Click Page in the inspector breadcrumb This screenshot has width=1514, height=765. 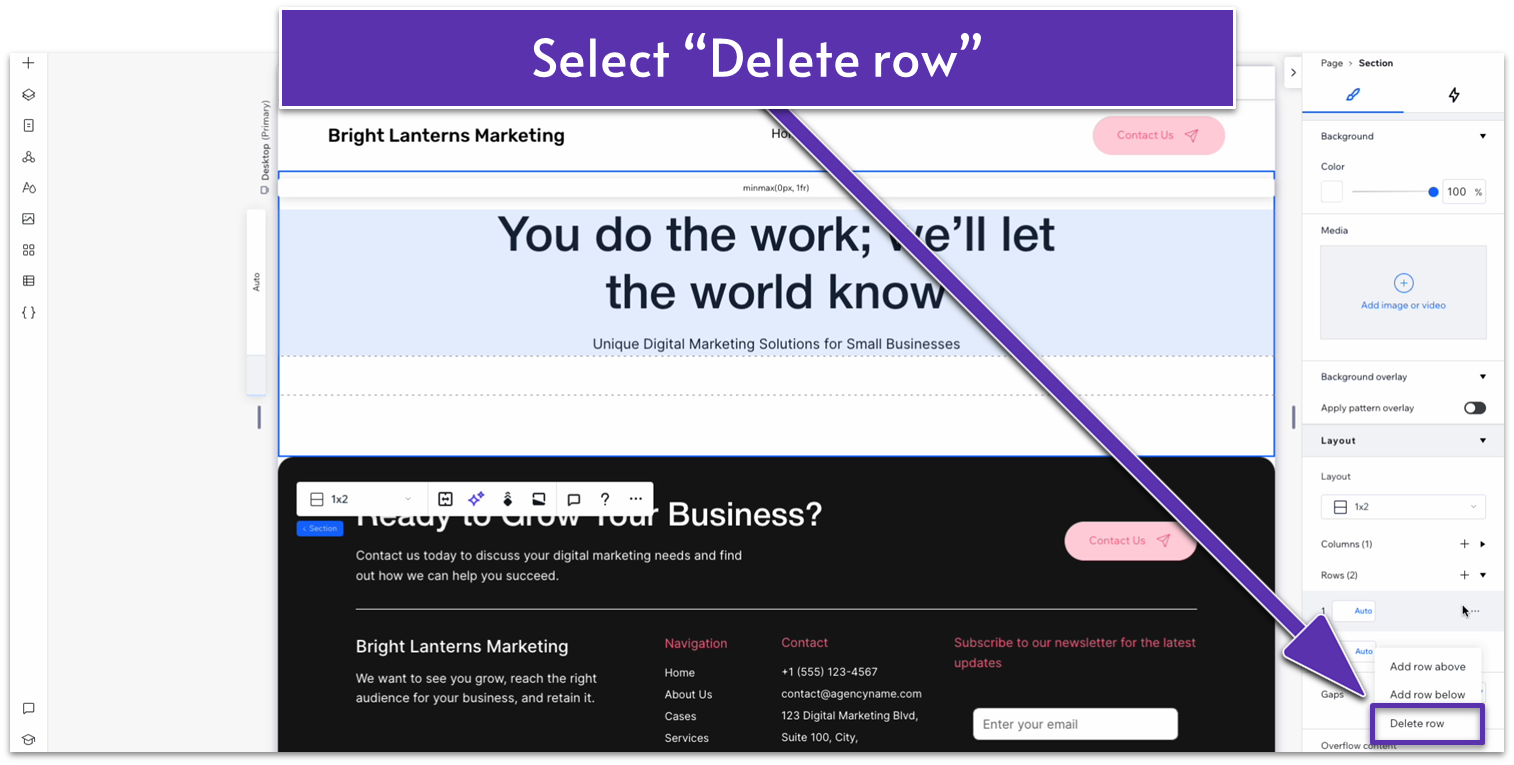(1332, 63)
